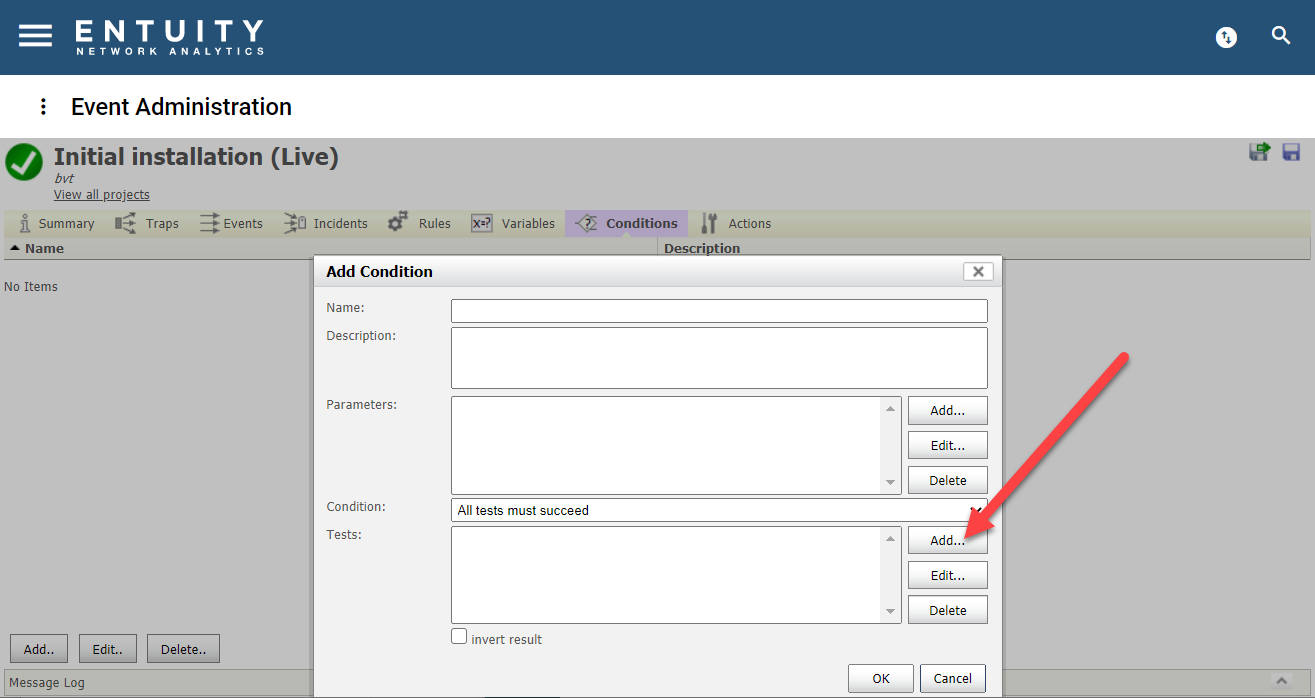Click the Add button beside Parameters

click(x=947, y=410)
